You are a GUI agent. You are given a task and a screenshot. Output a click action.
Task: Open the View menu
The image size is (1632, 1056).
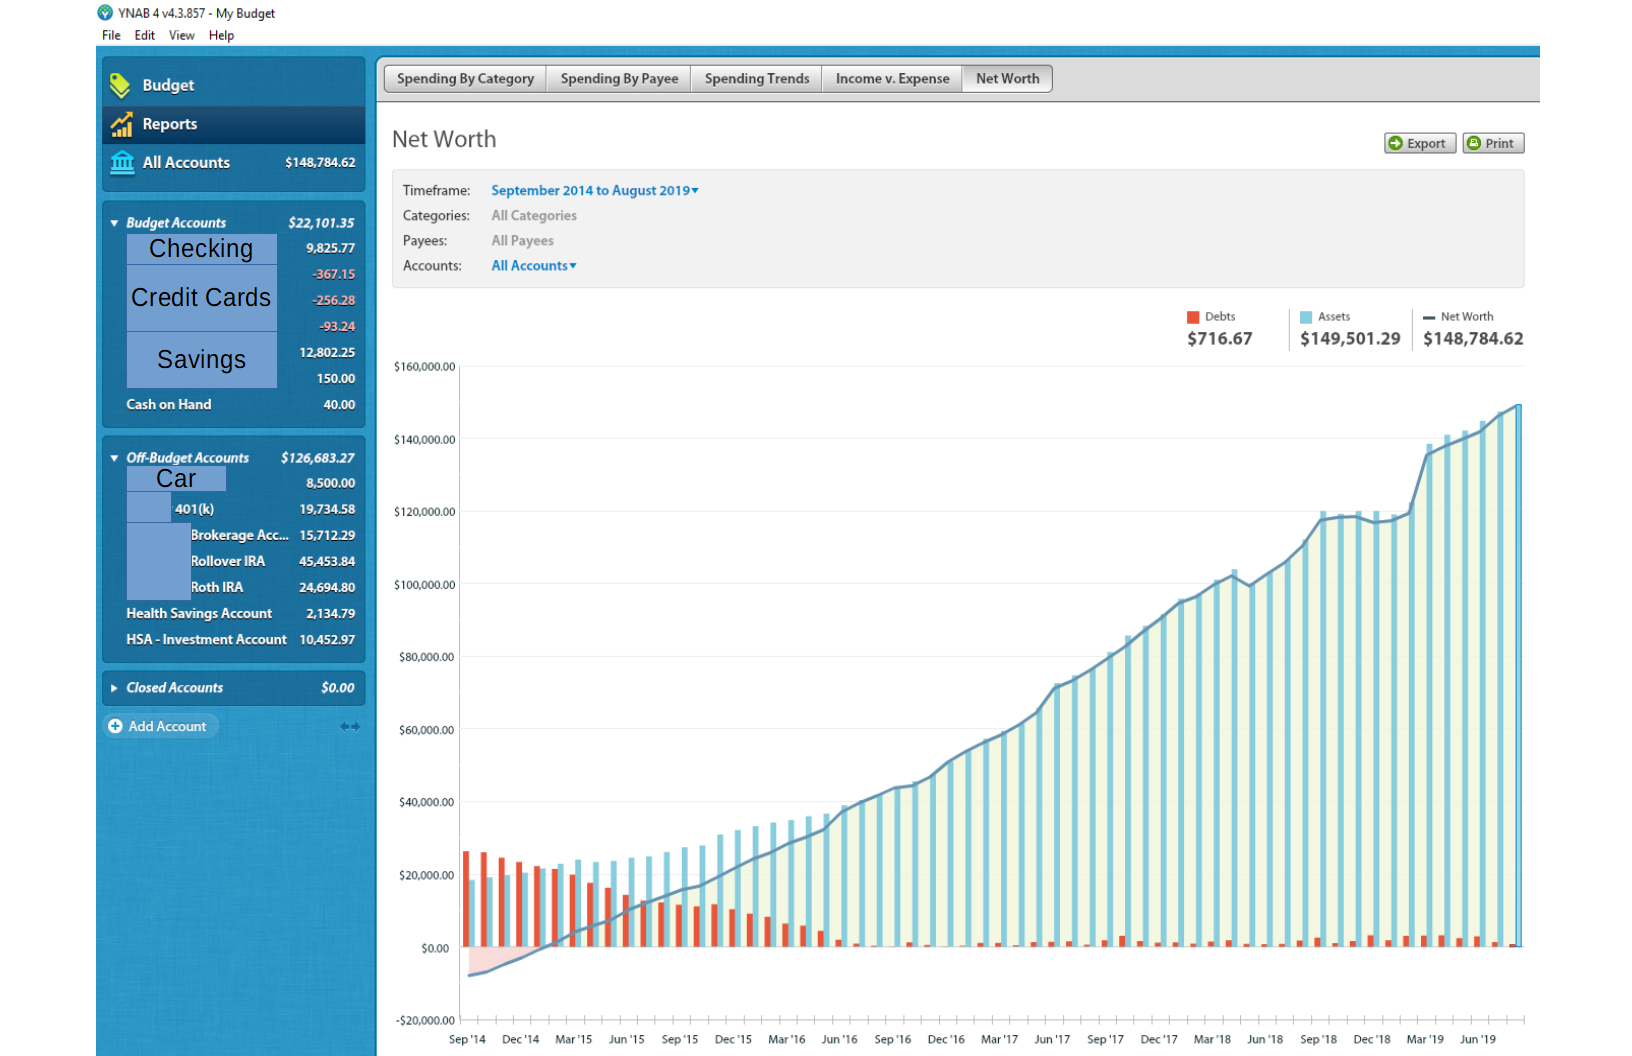181,35
